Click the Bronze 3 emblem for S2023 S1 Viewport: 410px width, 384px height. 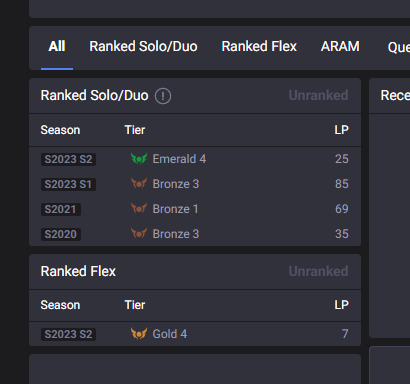coord(139,184)
